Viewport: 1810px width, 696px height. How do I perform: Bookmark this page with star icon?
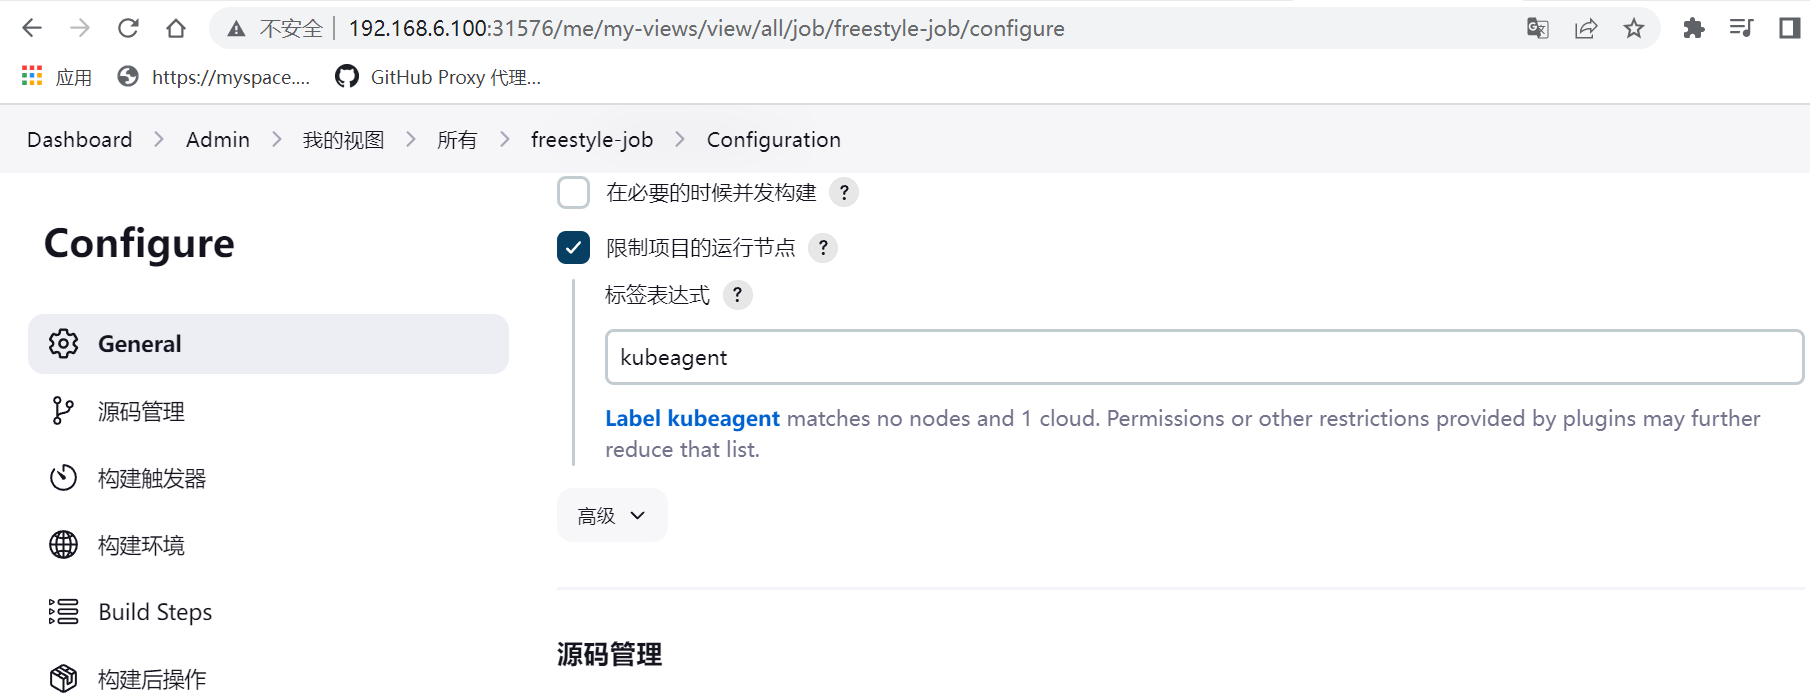pyautogui.click(x=1634, y=28)
